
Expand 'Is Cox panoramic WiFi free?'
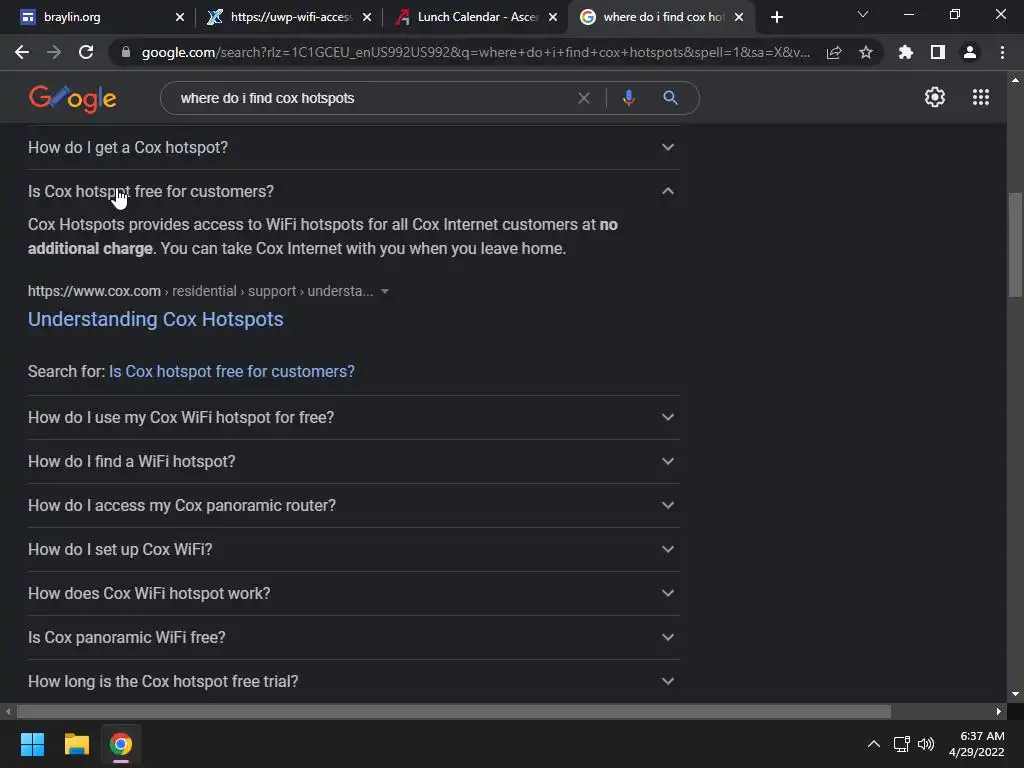[353, 637]
